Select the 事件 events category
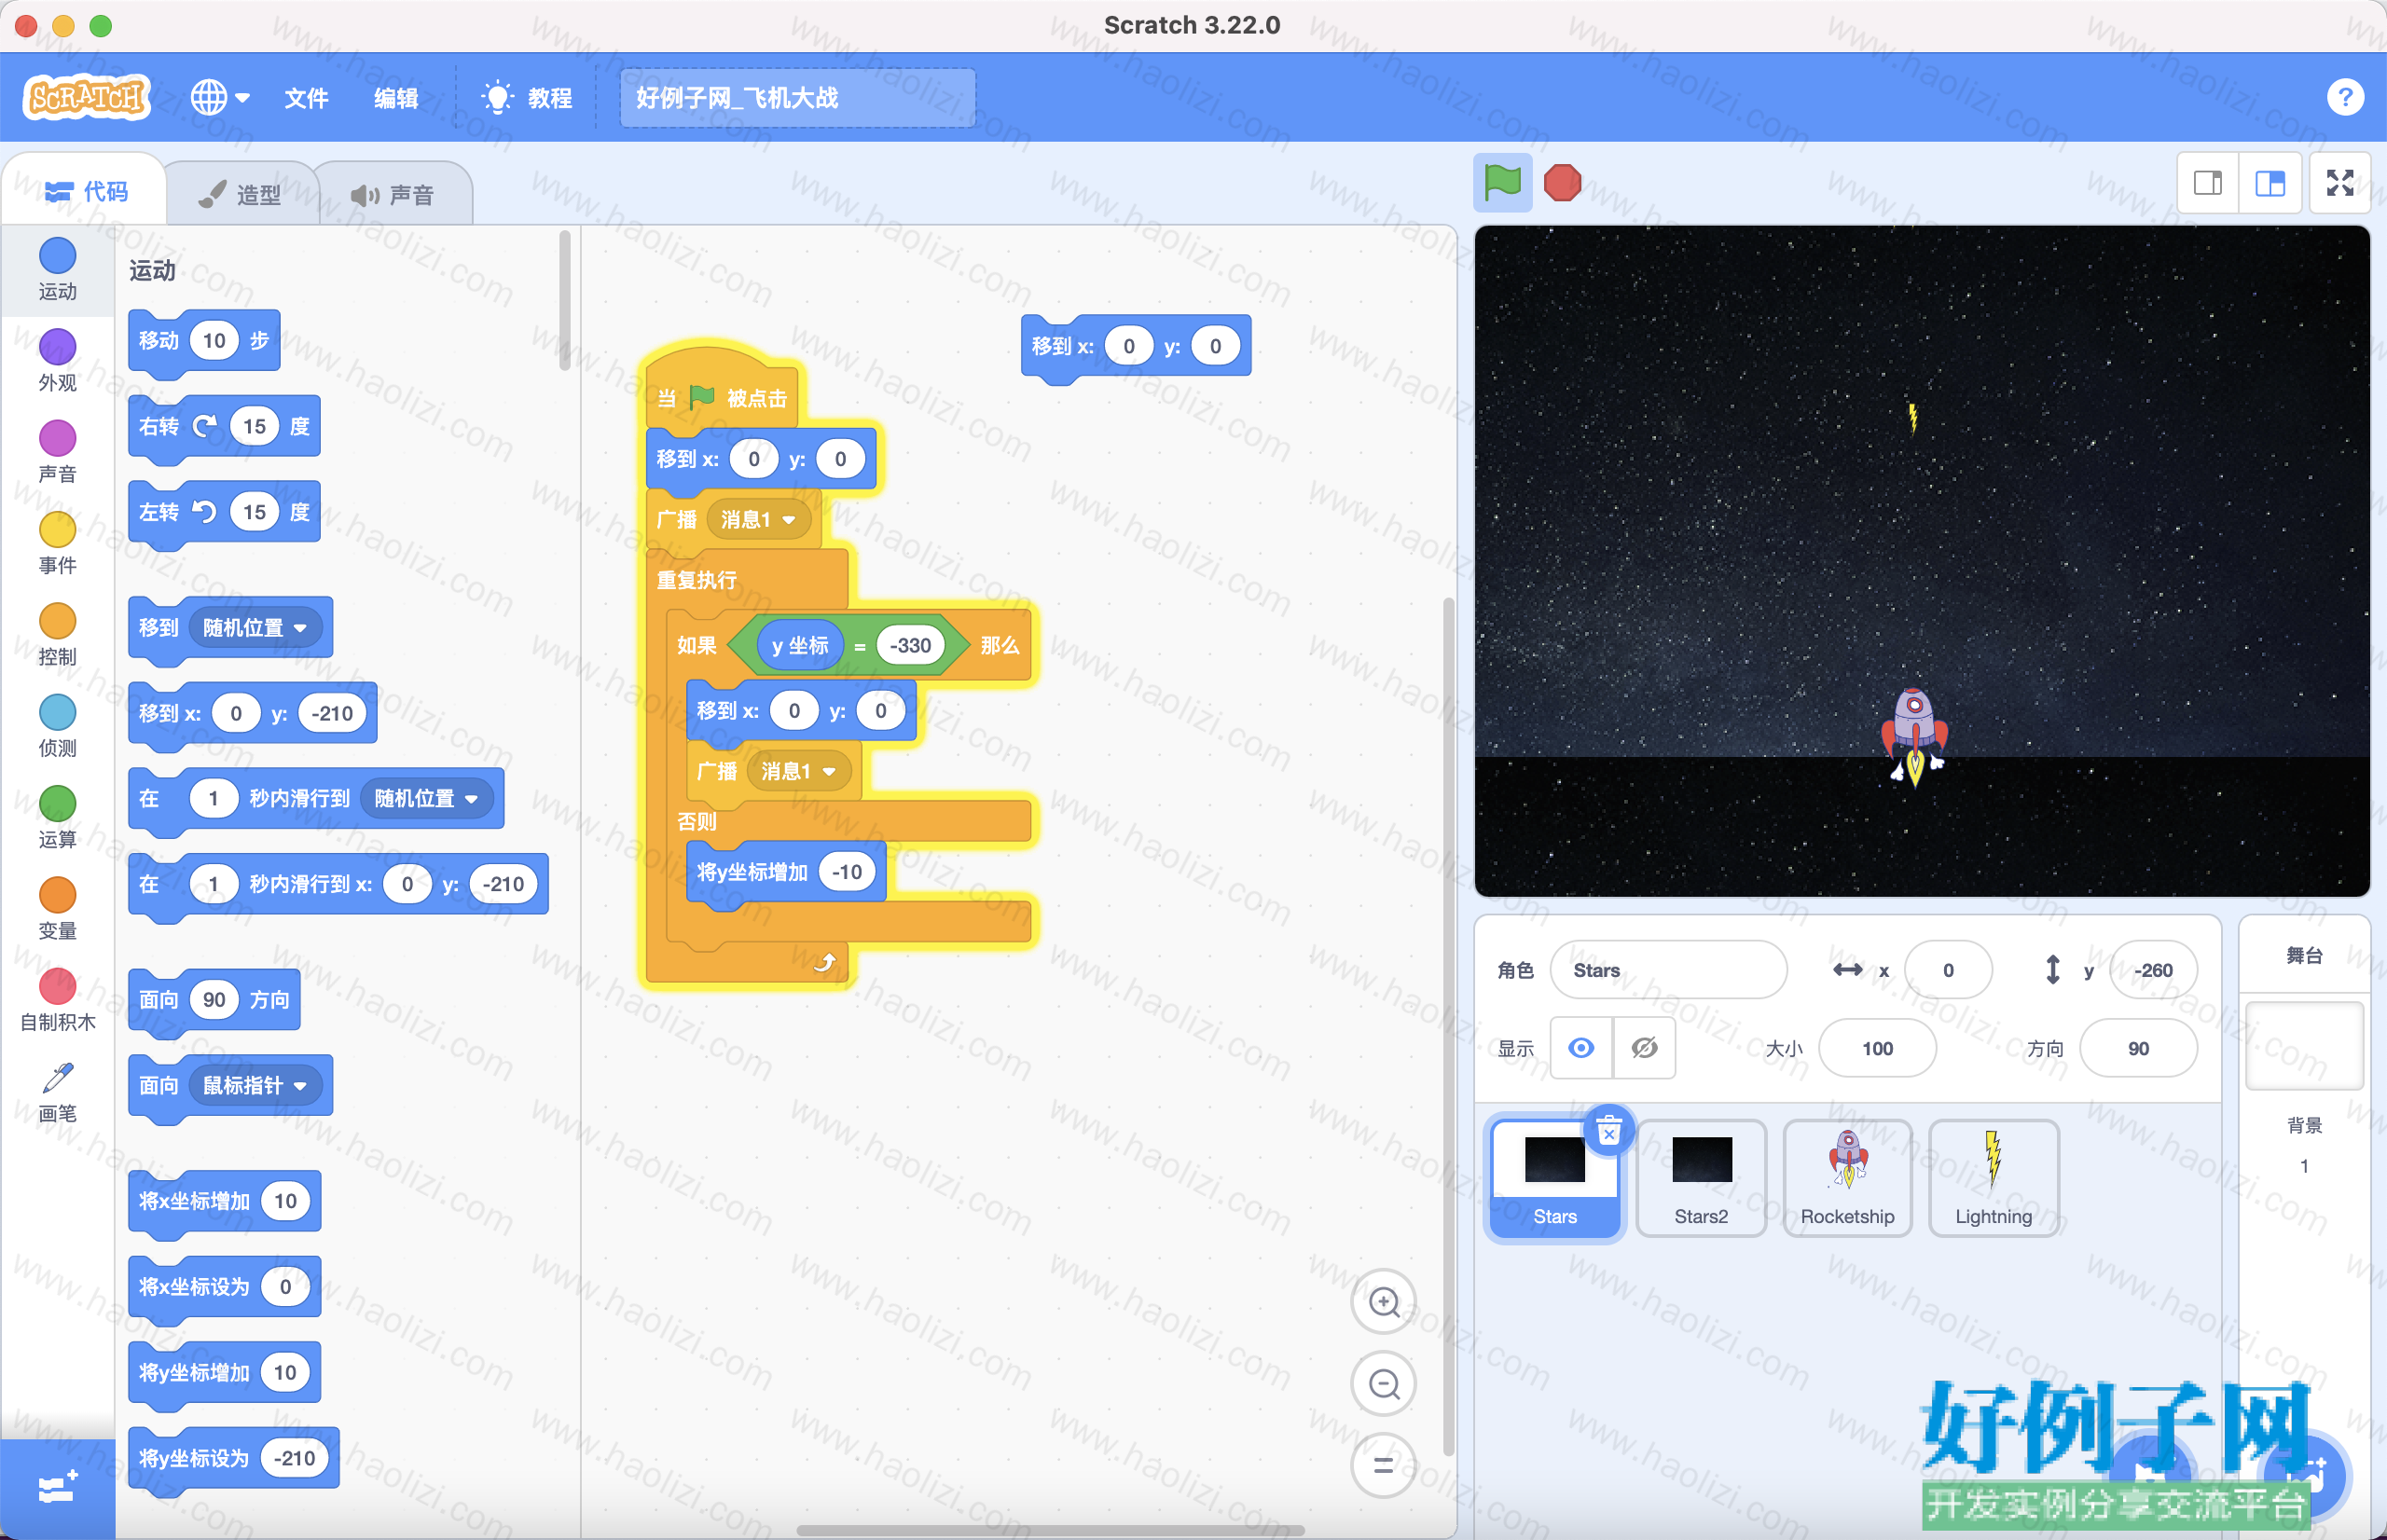This screenshot has height=1540, width=2387. click(x=58, y=544)
